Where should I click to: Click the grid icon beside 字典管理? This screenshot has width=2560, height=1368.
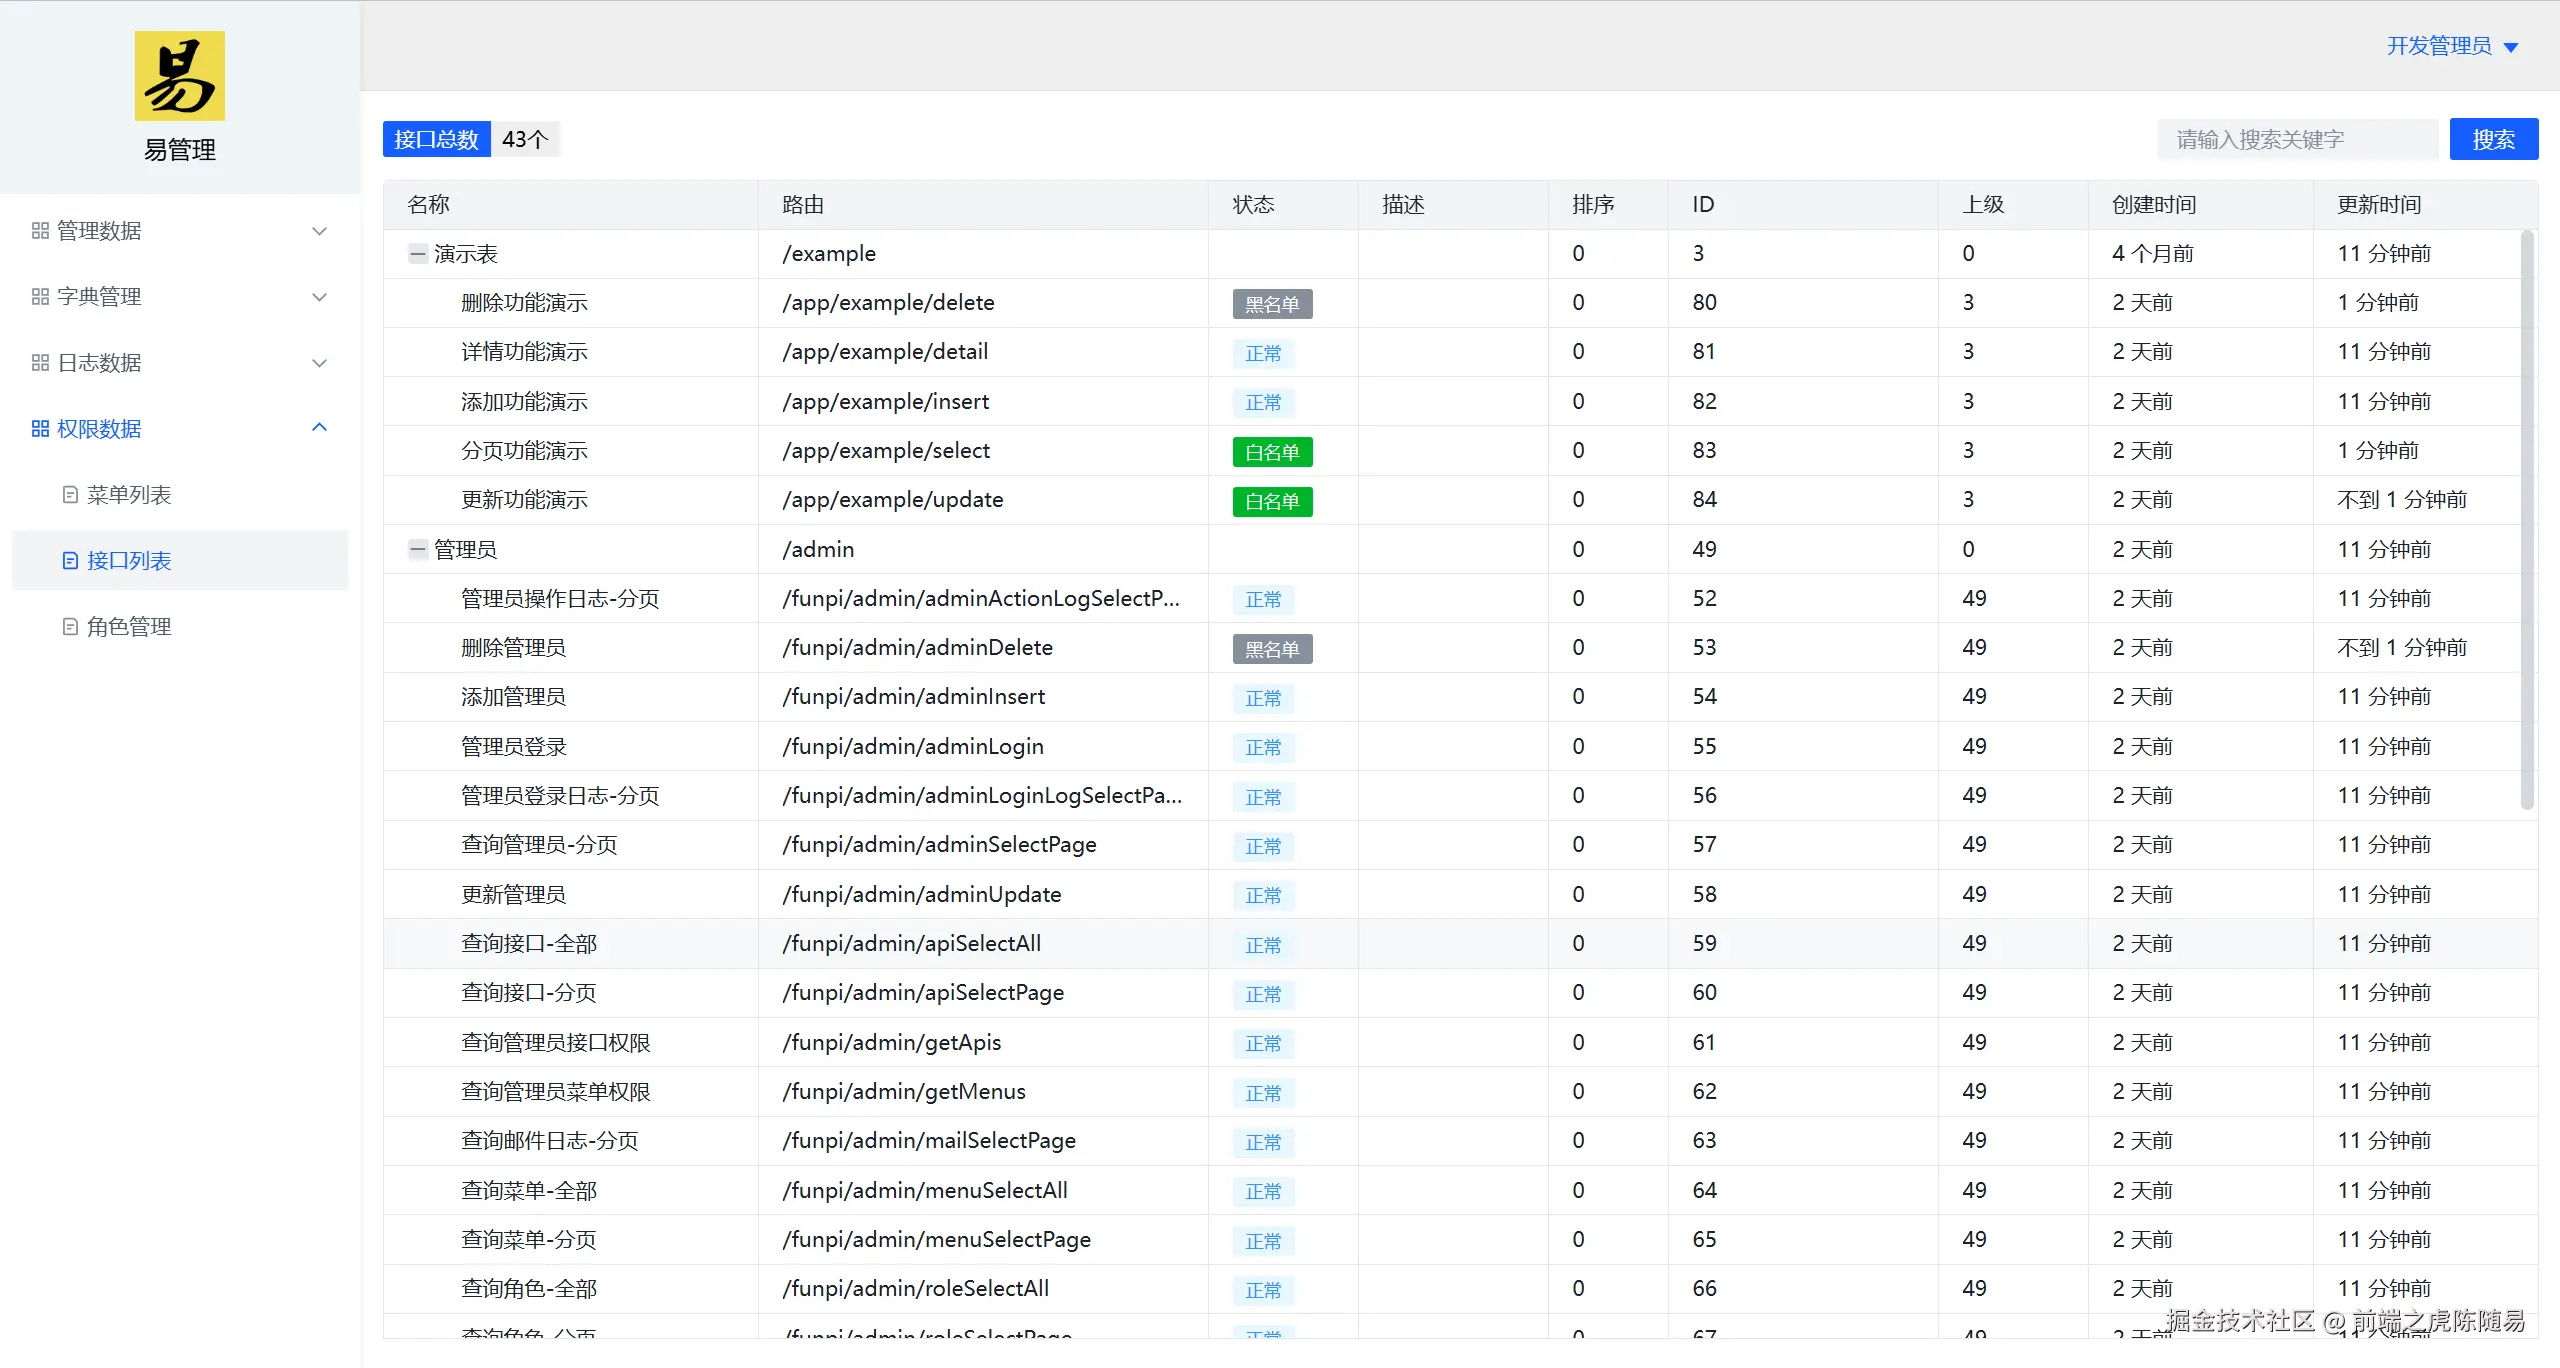click(x=40, y=297)
